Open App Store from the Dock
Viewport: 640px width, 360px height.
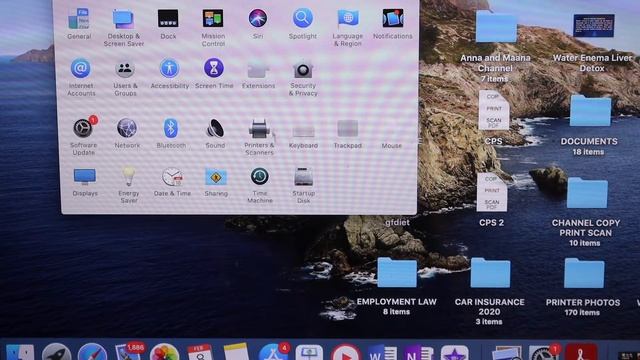[273, 351]
